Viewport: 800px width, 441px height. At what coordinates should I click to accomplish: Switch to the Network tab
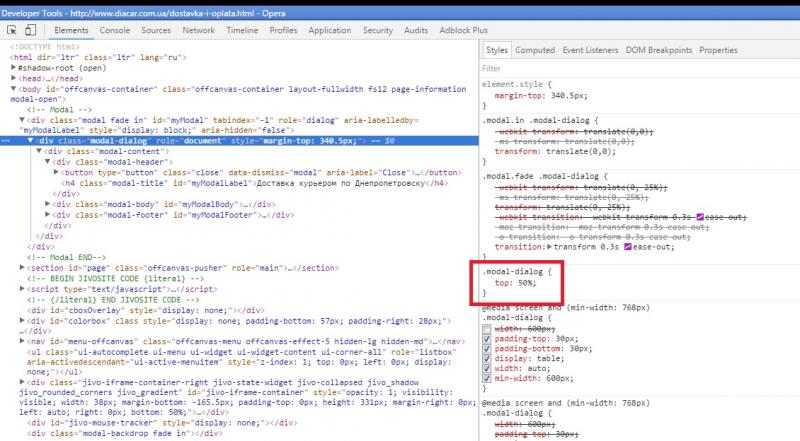(198, 30)
